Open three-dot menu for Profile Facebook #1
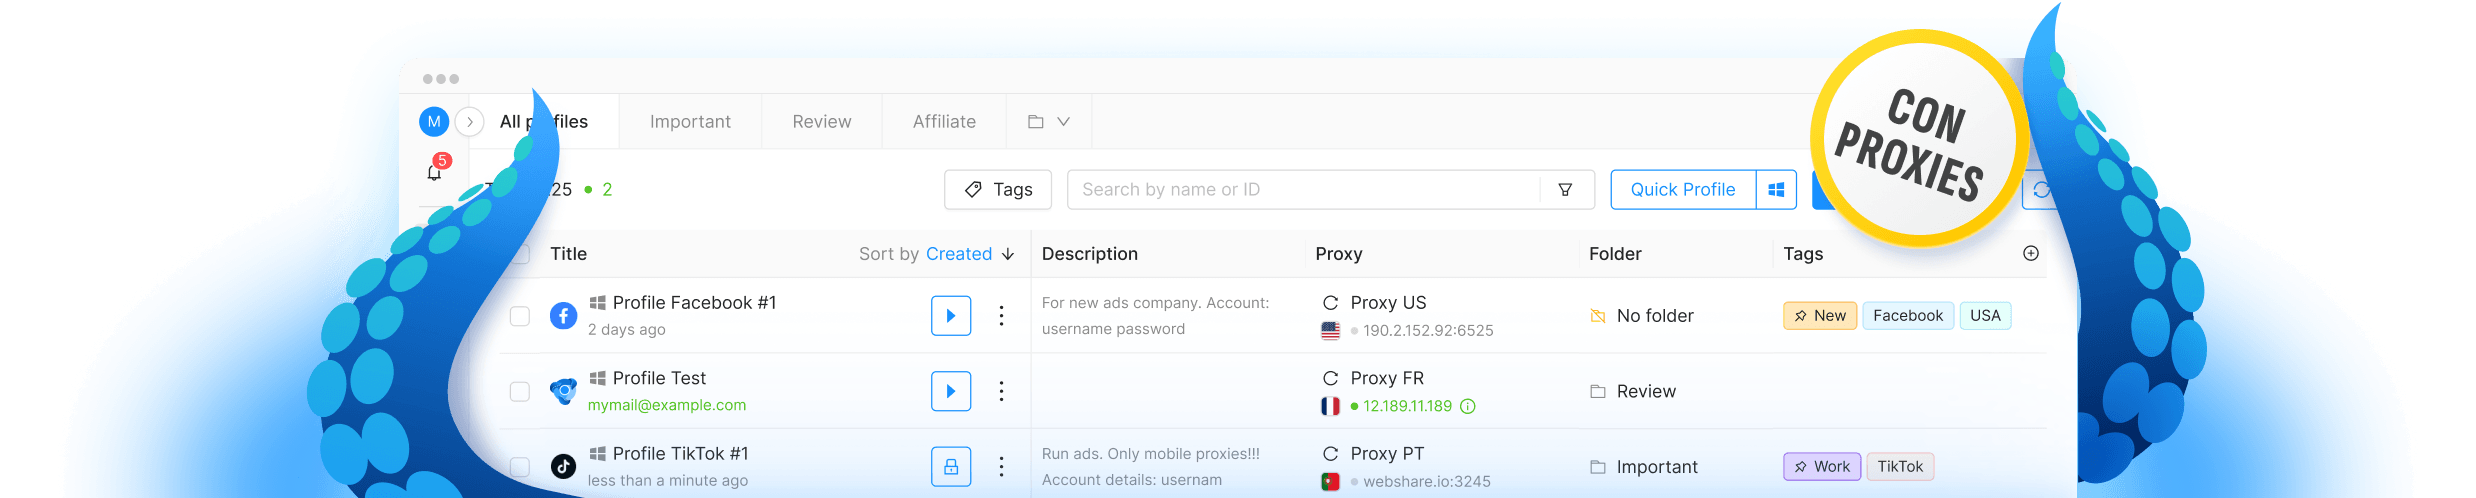The image size is (2476, 498). click(1001, 316)
